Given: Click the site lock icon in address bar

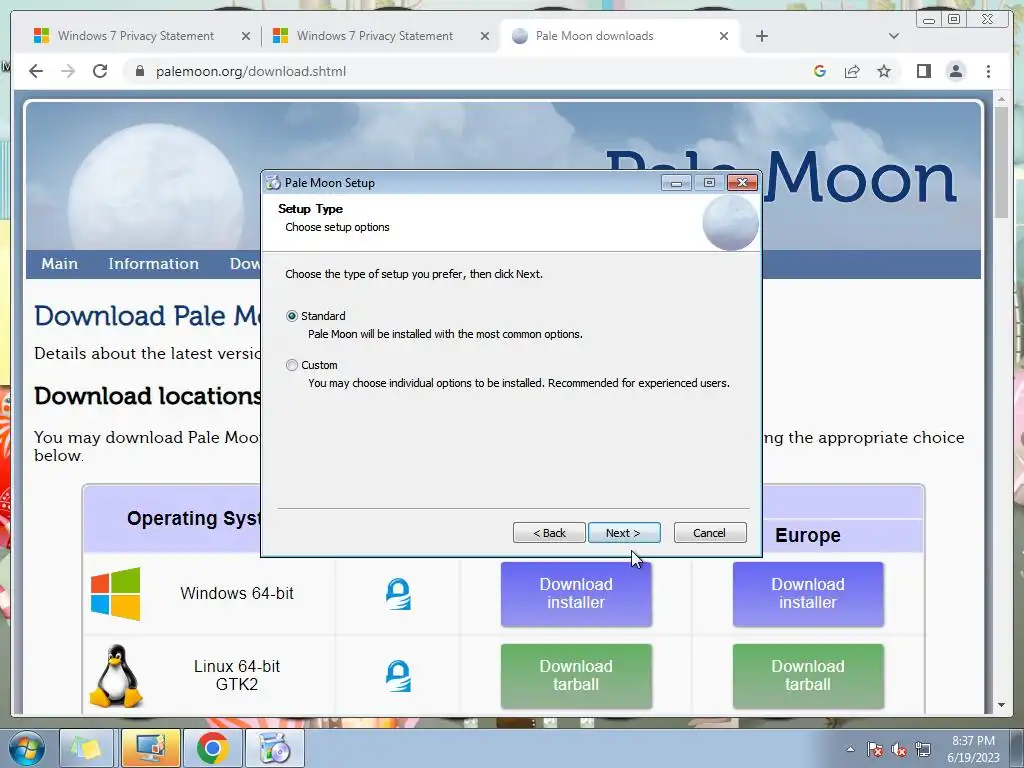Looking at the screenshot, I should pos(139,71).
